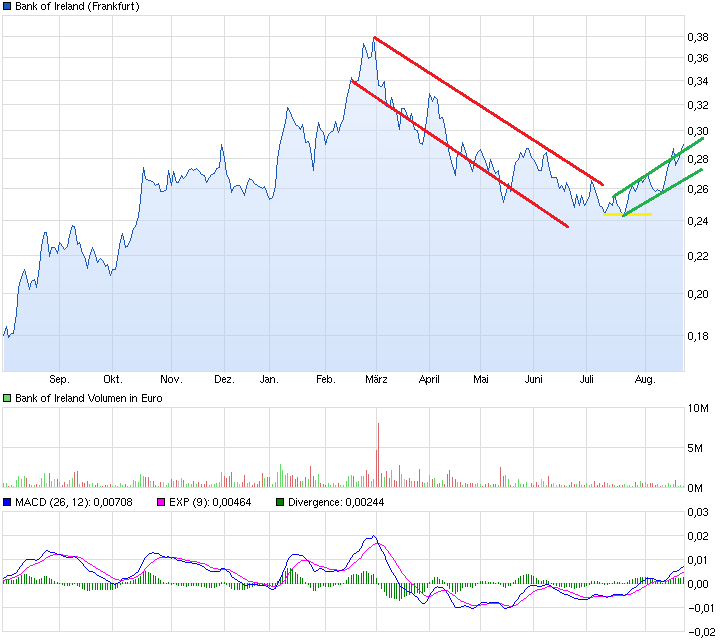The image size is (726, 640).
Task: Click the 10M volume axis value
Action: point(698,408)
